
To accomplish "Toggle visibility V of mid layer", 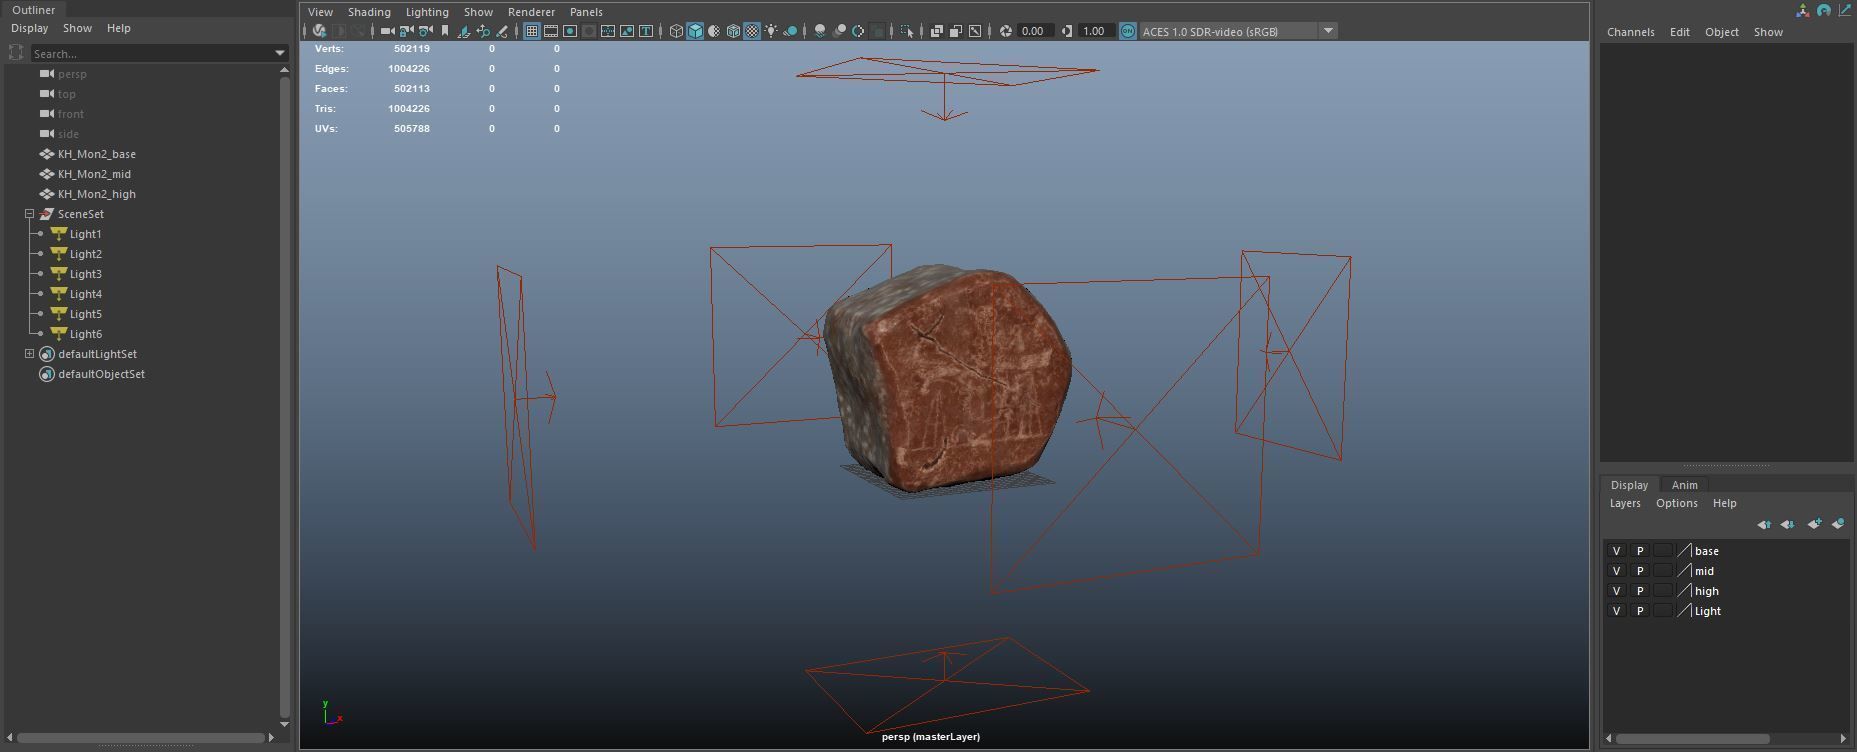I will tap(1616, 571).
